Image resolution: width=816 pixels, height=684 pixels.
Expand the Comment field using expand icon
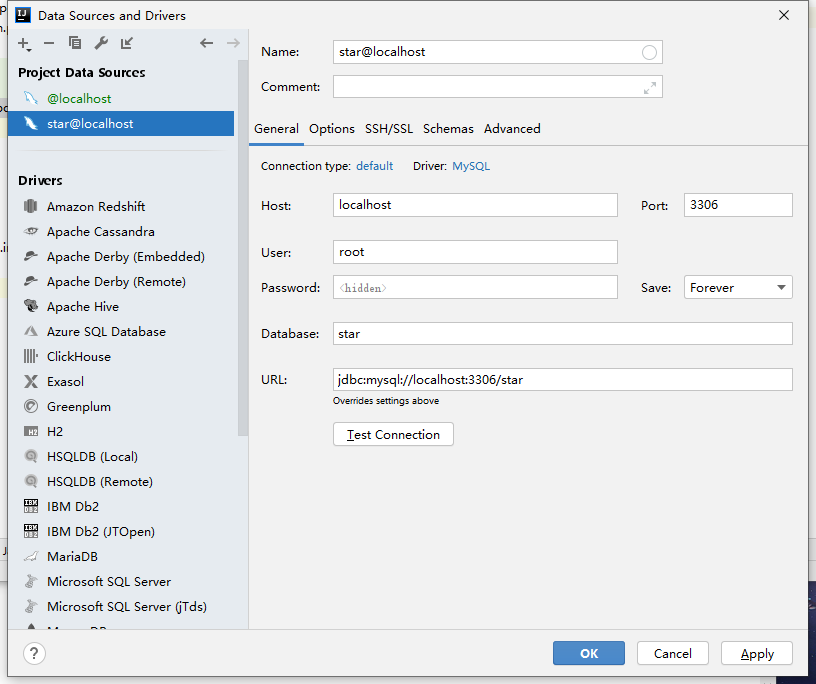[650, 88]
